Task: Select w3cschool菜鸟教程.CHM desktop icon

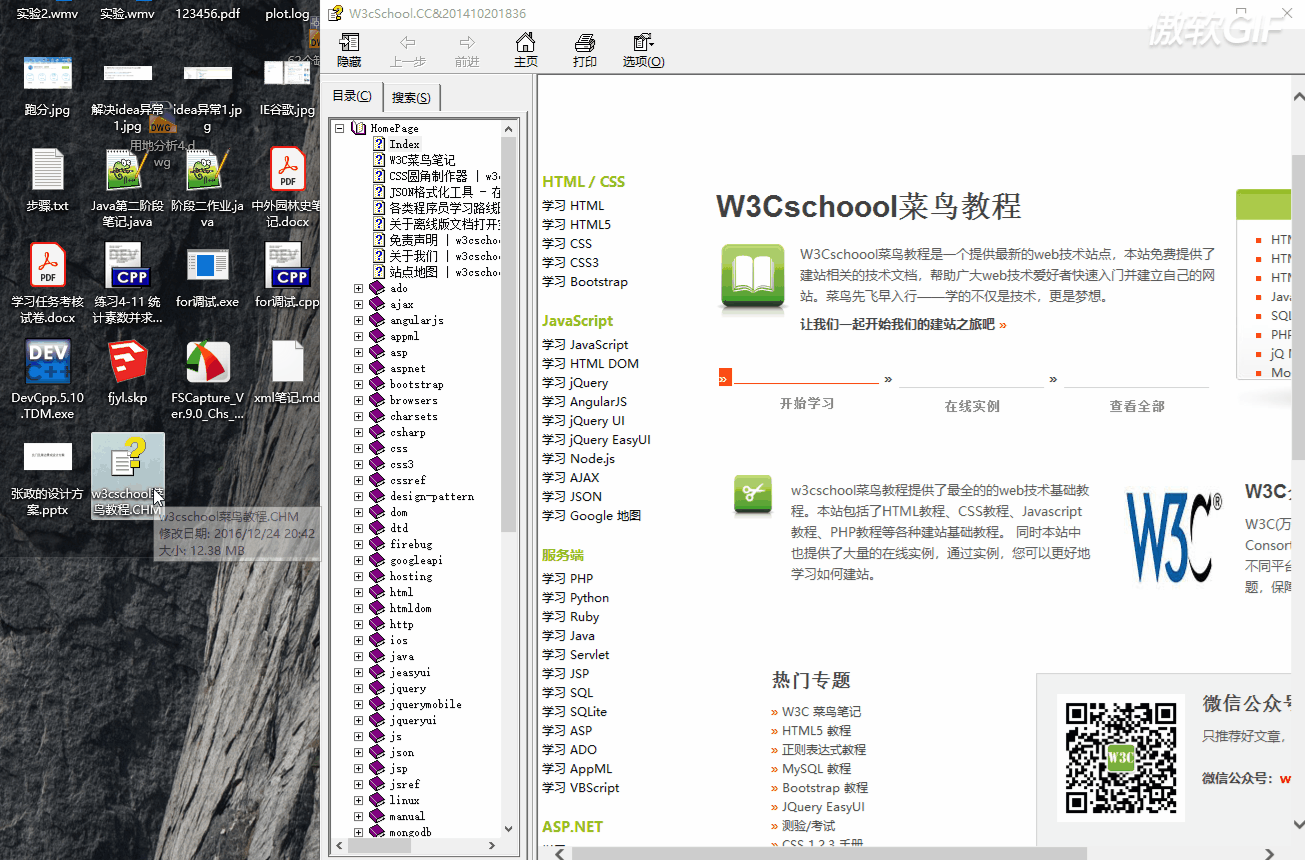Action: (128, 477)
